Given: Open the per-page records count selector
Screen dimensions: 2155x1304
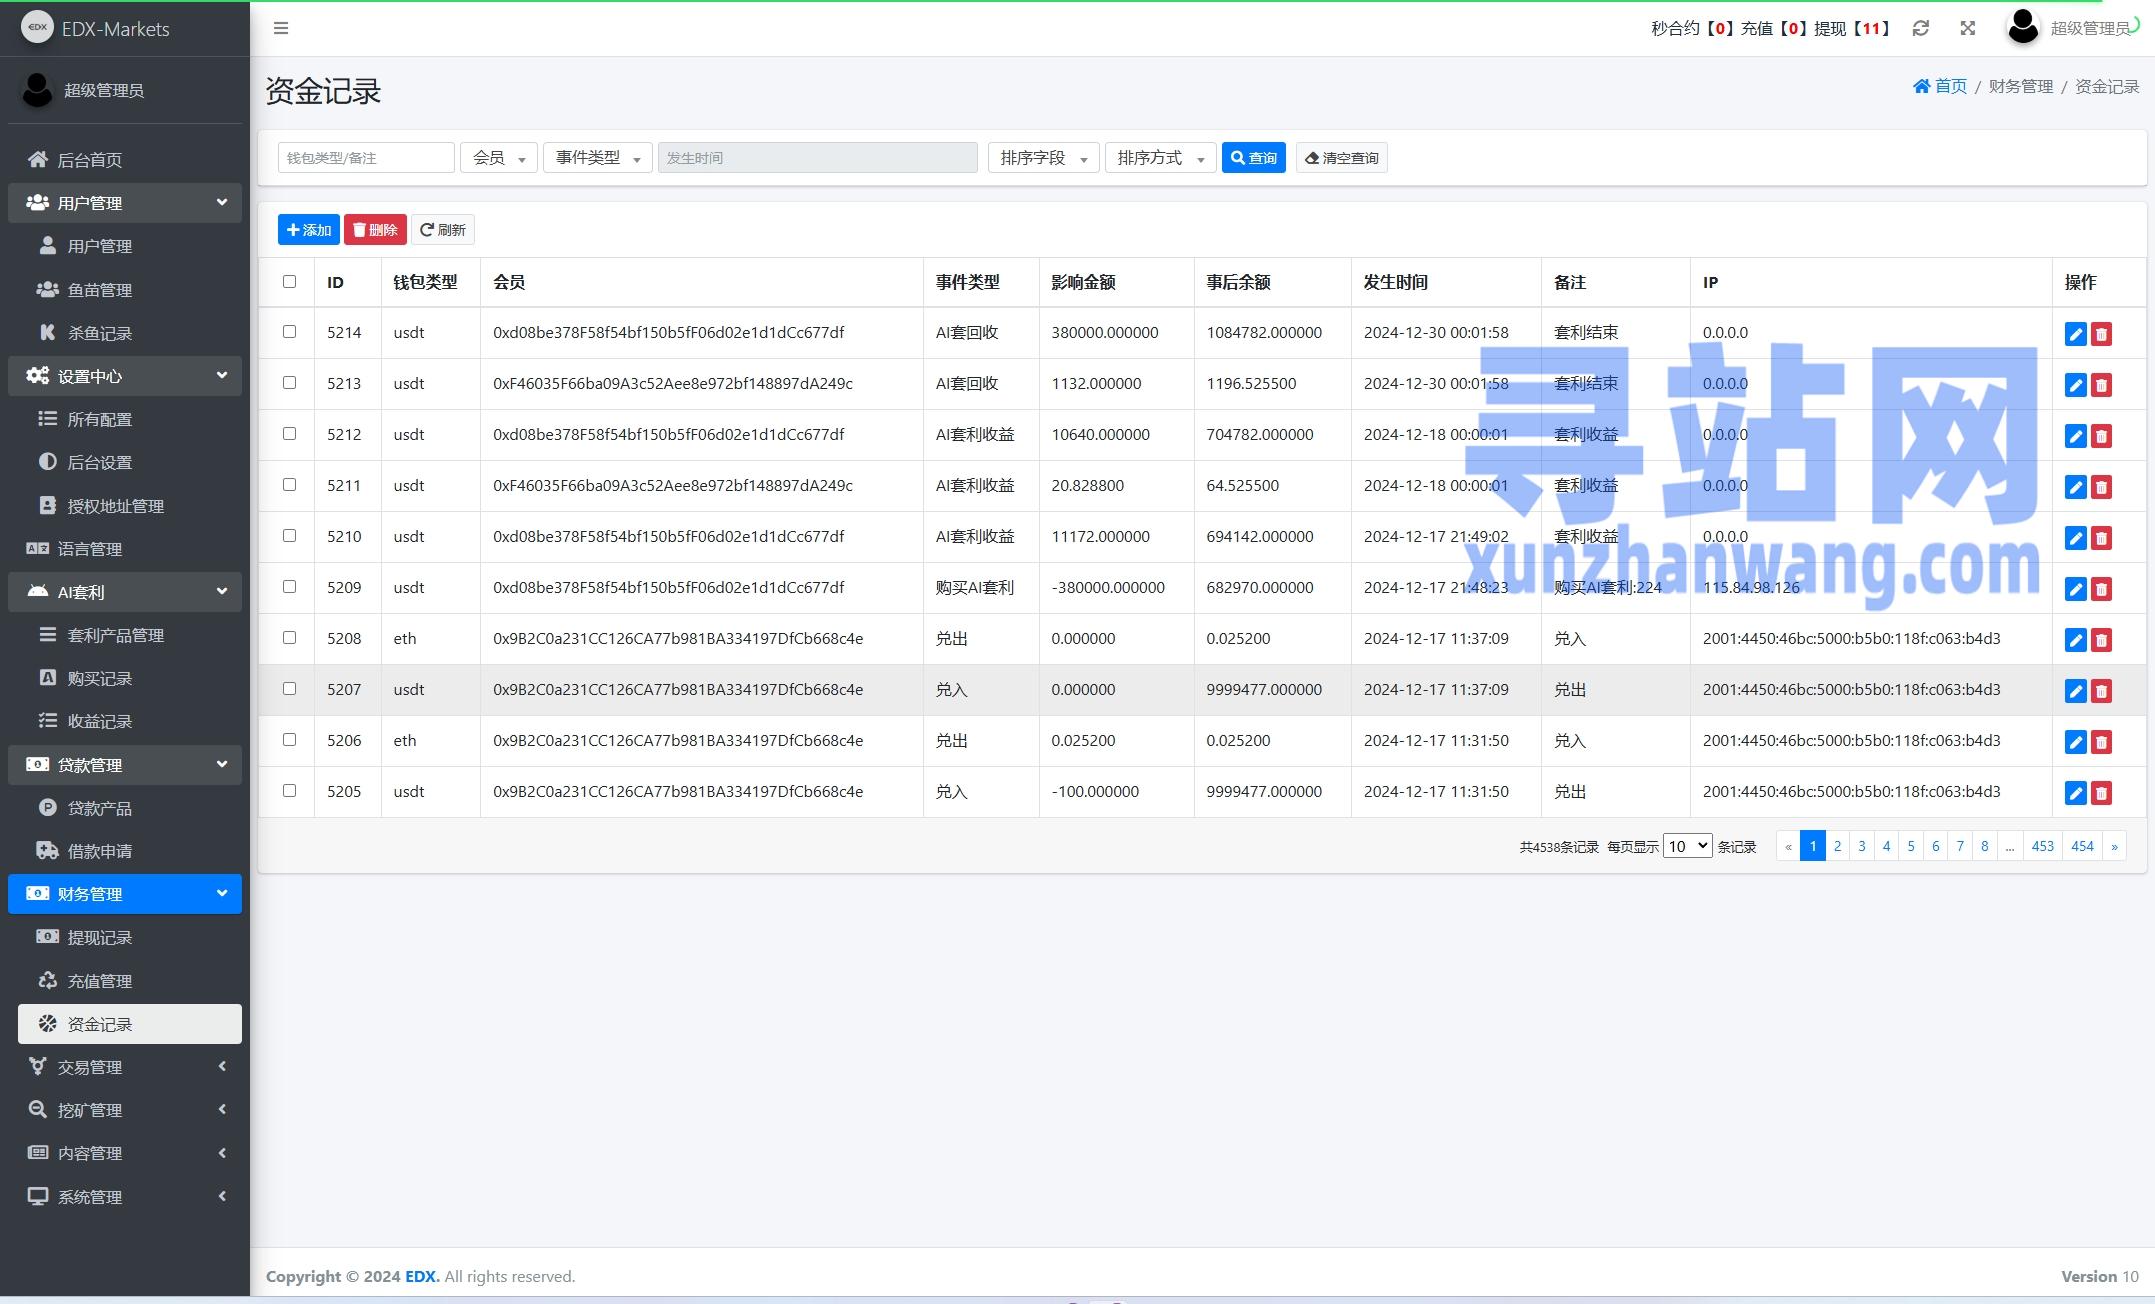Looking at the screenshot, I should point(1686,846).
